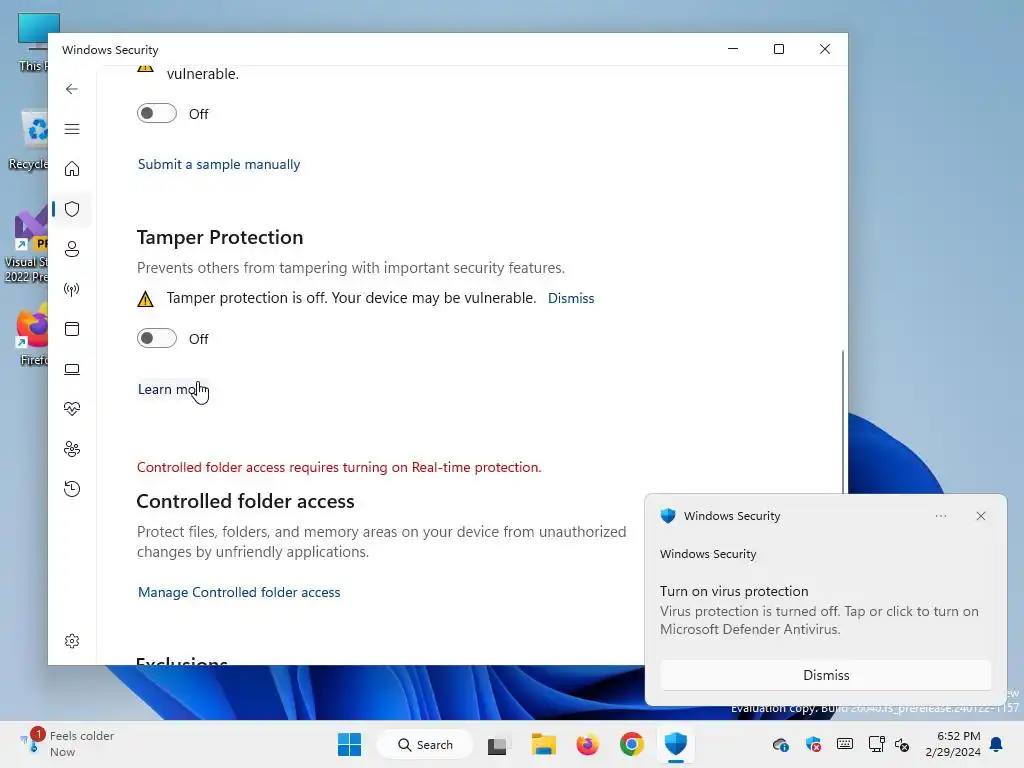
Task: Select Virus & threat protection shield icon
Action: (x=72, y=209)
